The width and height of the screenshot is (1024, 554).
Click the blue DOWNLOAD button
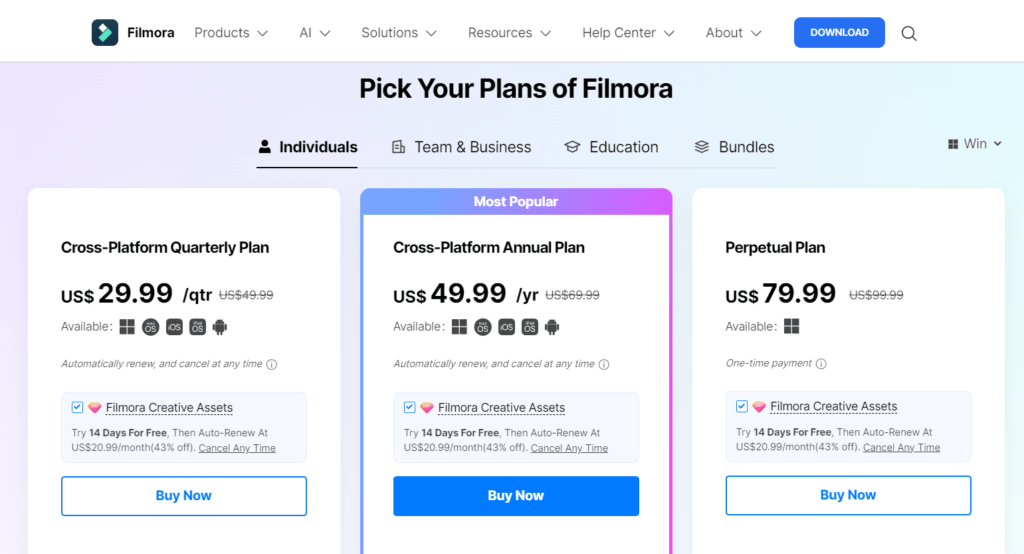click(x=839, y=33)
